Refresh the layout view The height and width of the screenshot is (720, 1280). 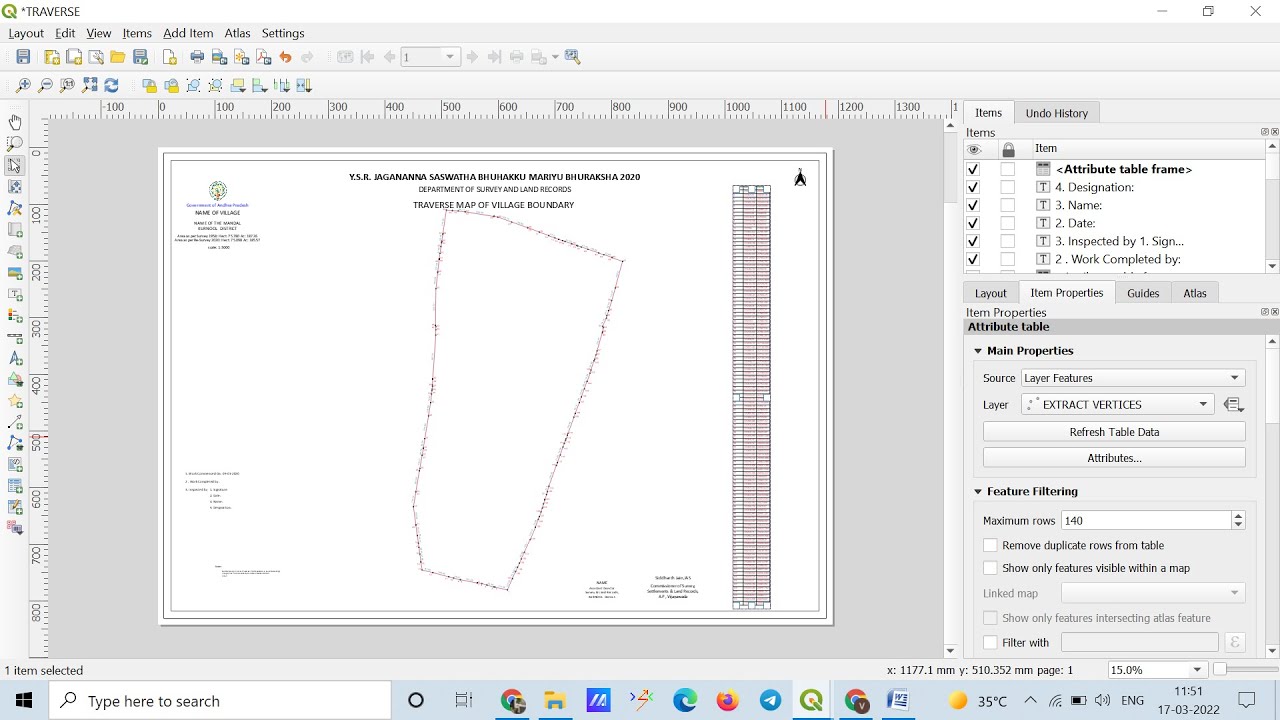[x=111, y=86]
